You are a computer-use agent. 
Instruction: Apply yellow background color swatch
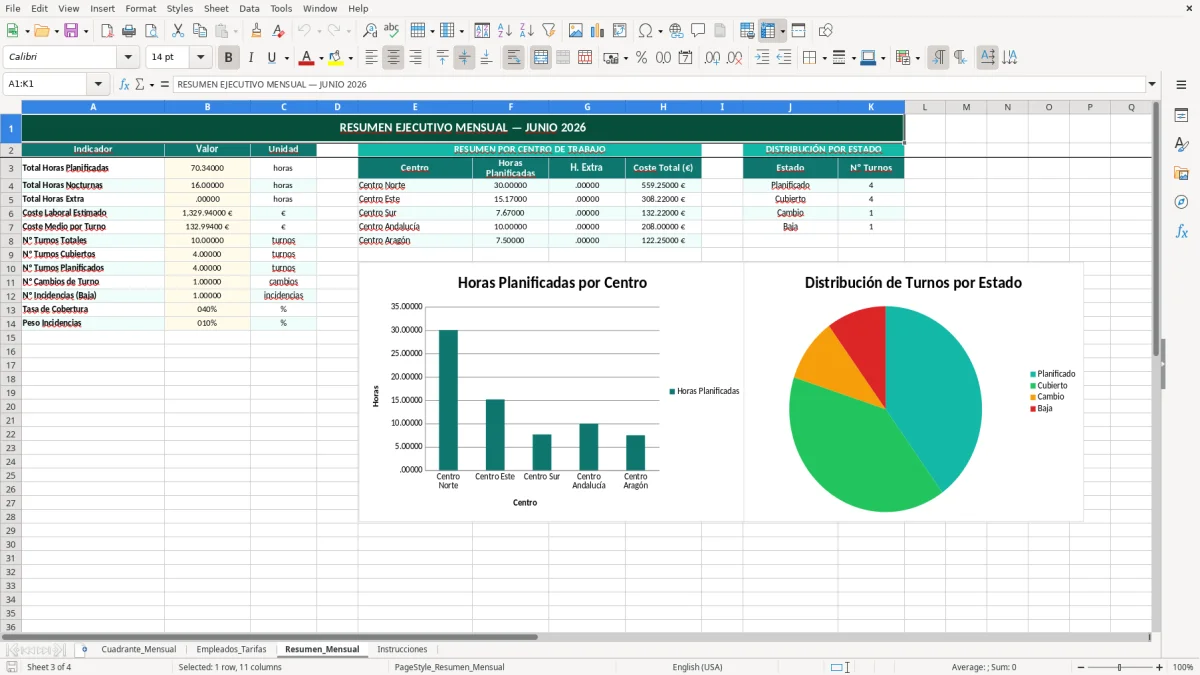pyautogui.click(x=336, y=58)
